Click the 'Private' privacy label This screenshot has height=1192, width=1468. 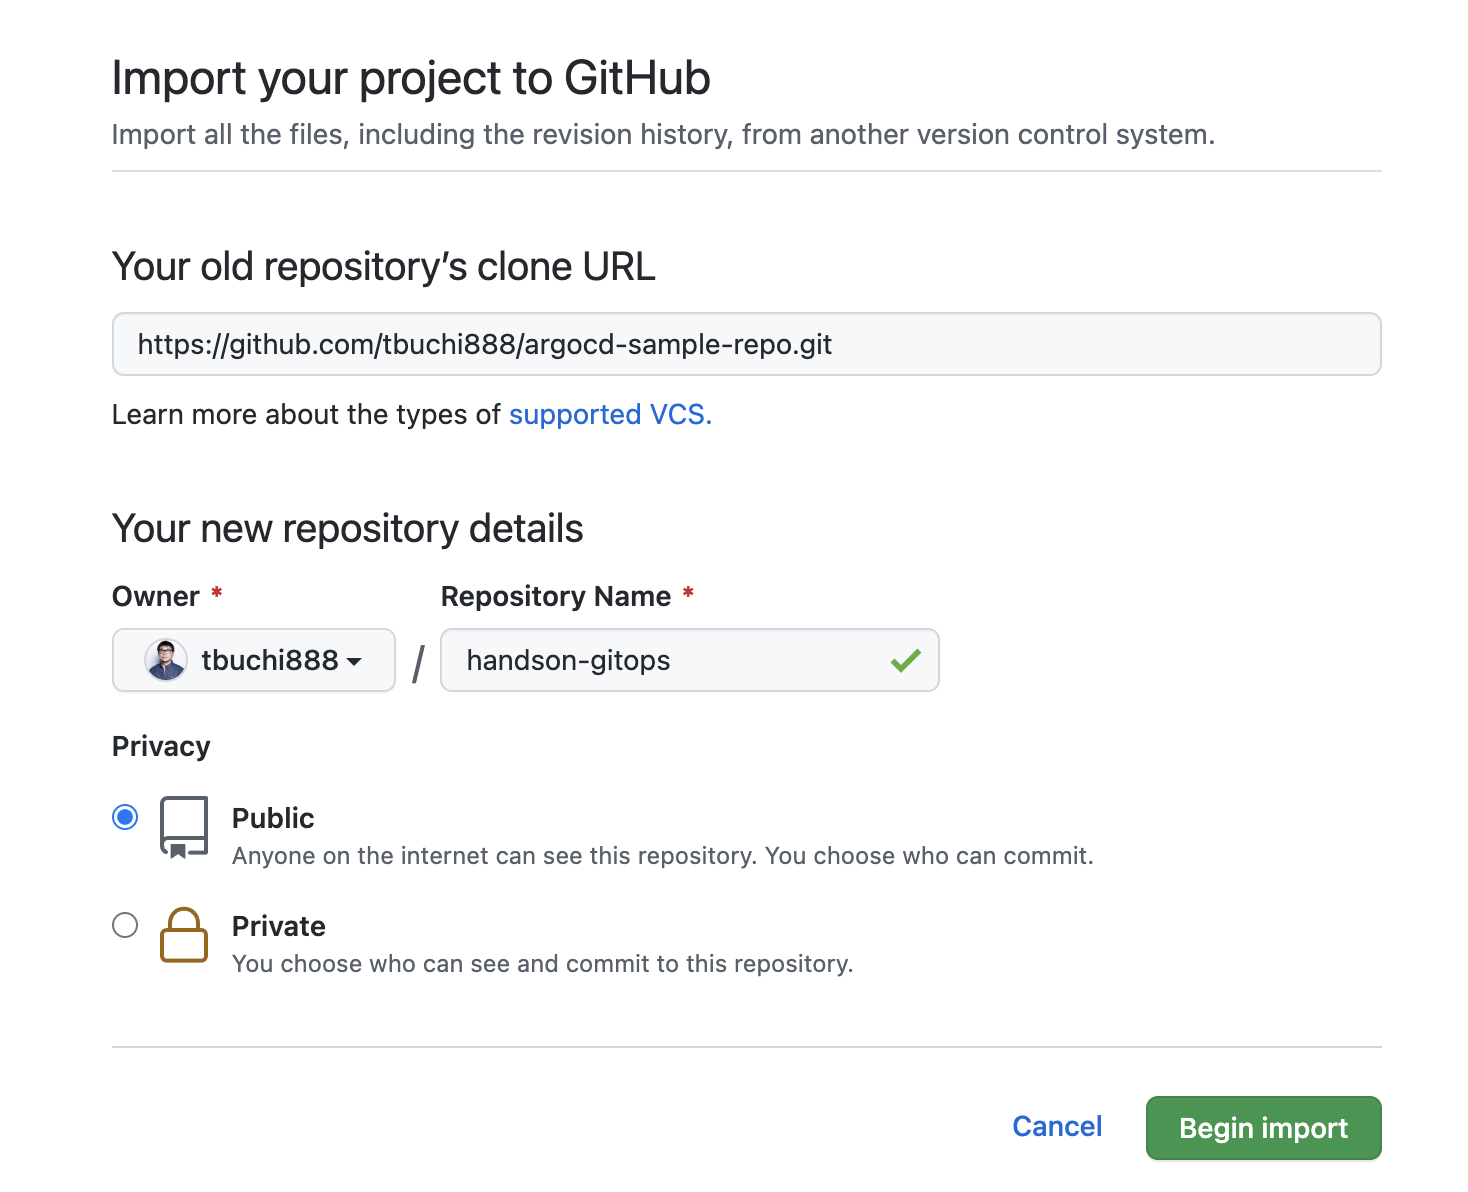pyautogui.click(x=279, y=926)
